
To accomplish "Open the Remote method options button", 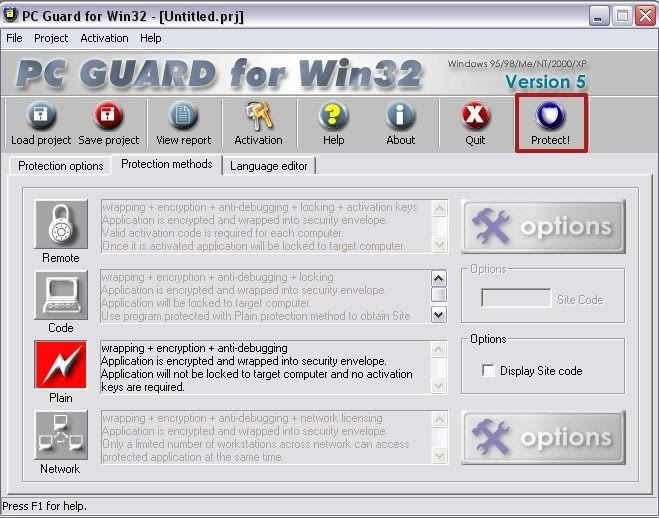I will 543,226.
